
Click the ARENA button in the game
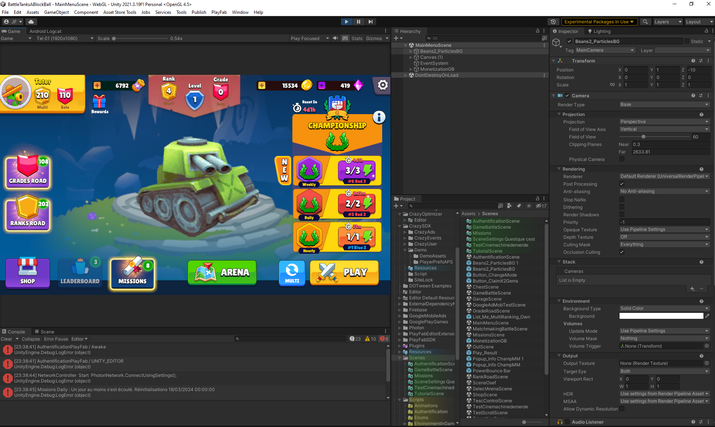222,272
